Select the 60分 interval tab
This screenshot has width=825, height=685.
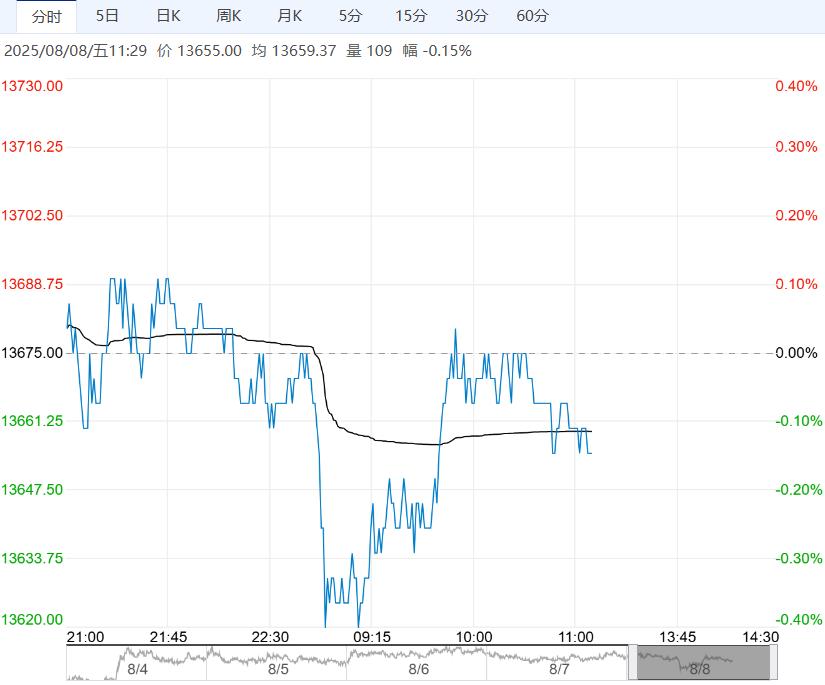pyautogui.click(x=533, y=16)
